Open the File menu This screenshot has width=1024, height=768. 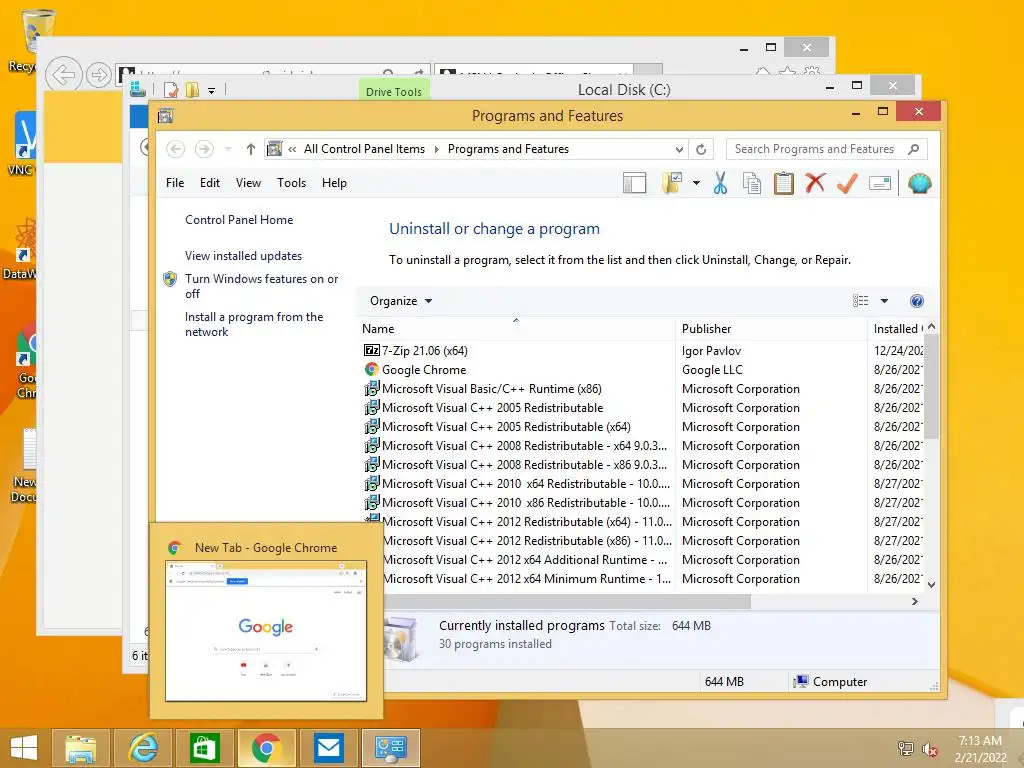click(x=175, y=183)
